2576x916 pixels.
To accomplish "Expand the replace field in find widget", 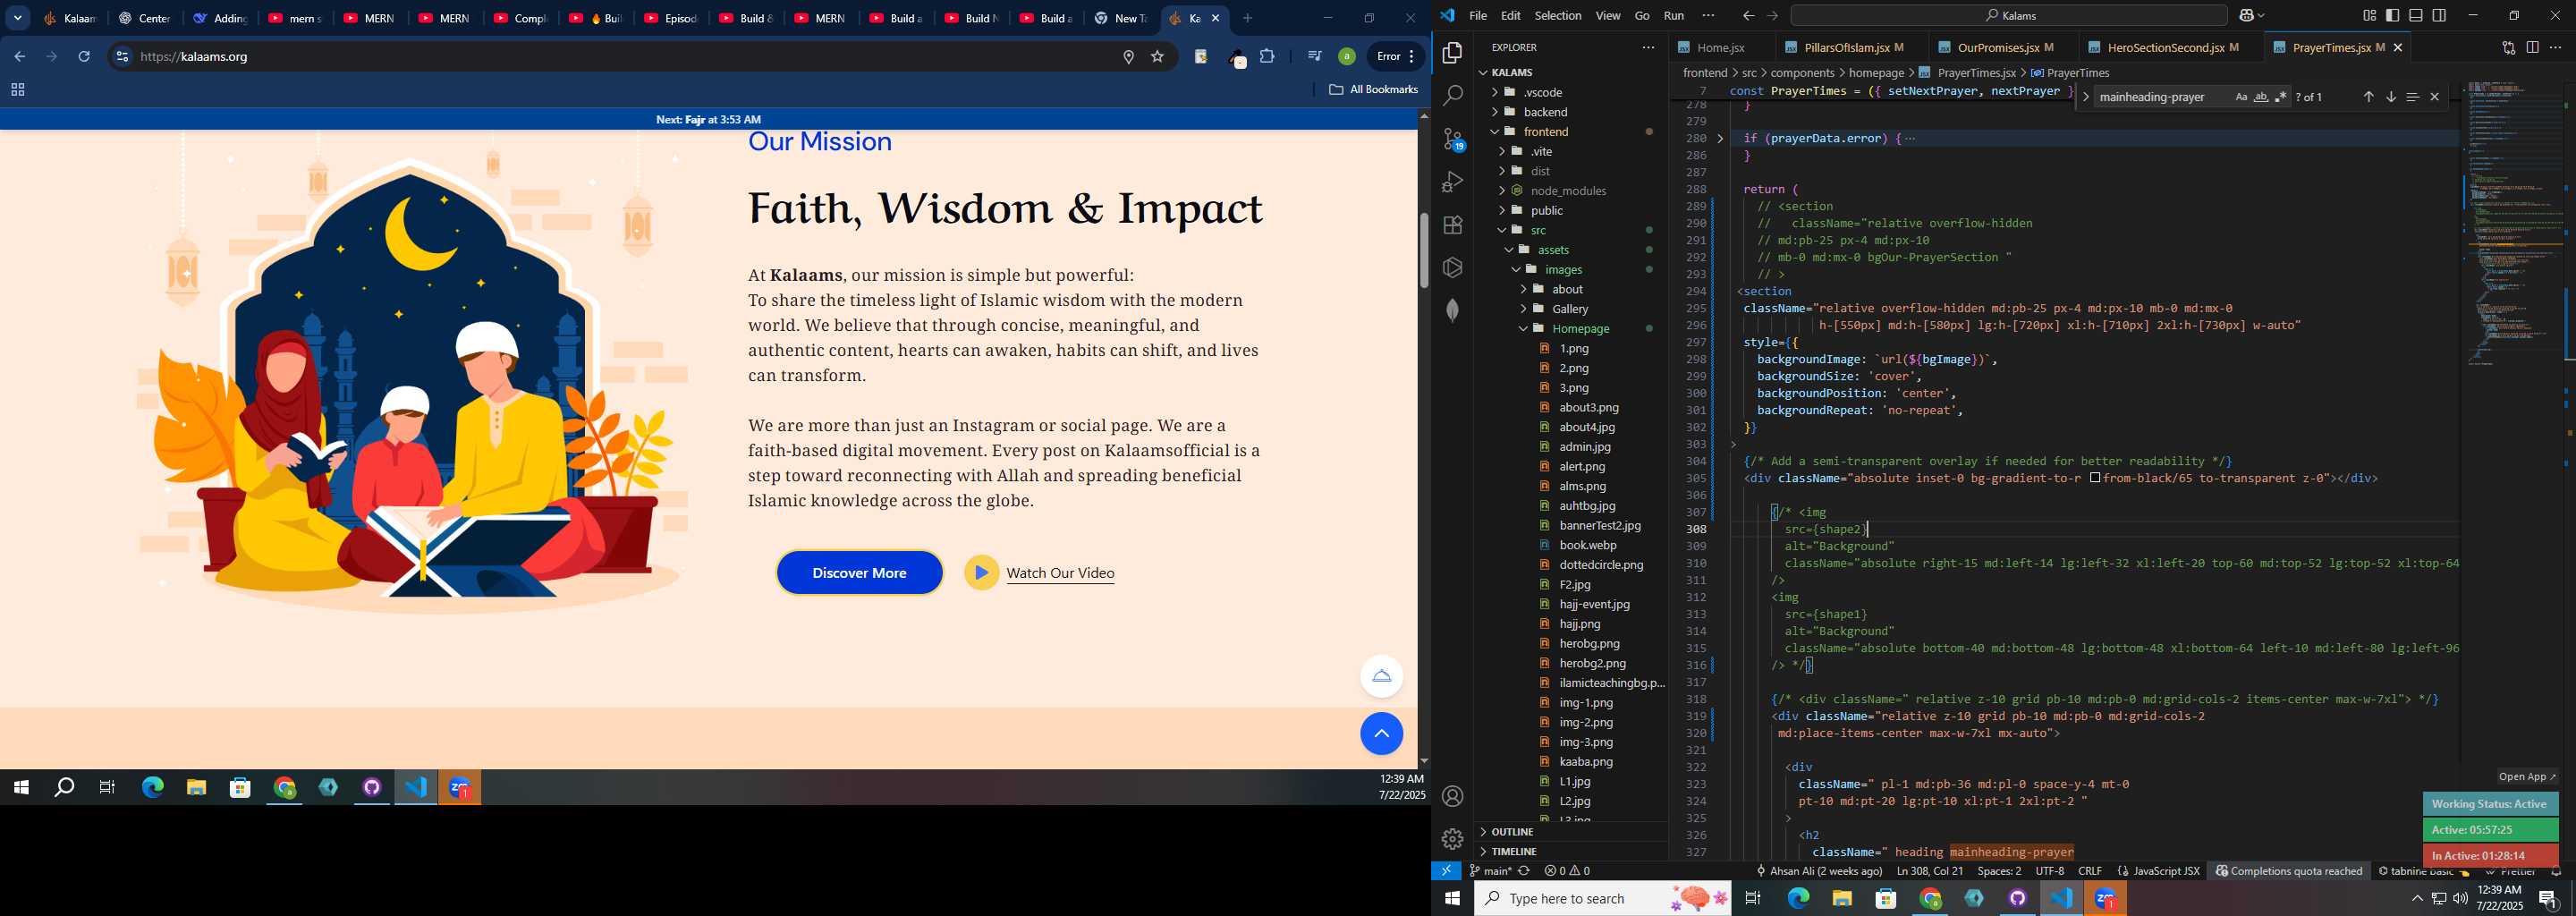I will click(2085, 97).
